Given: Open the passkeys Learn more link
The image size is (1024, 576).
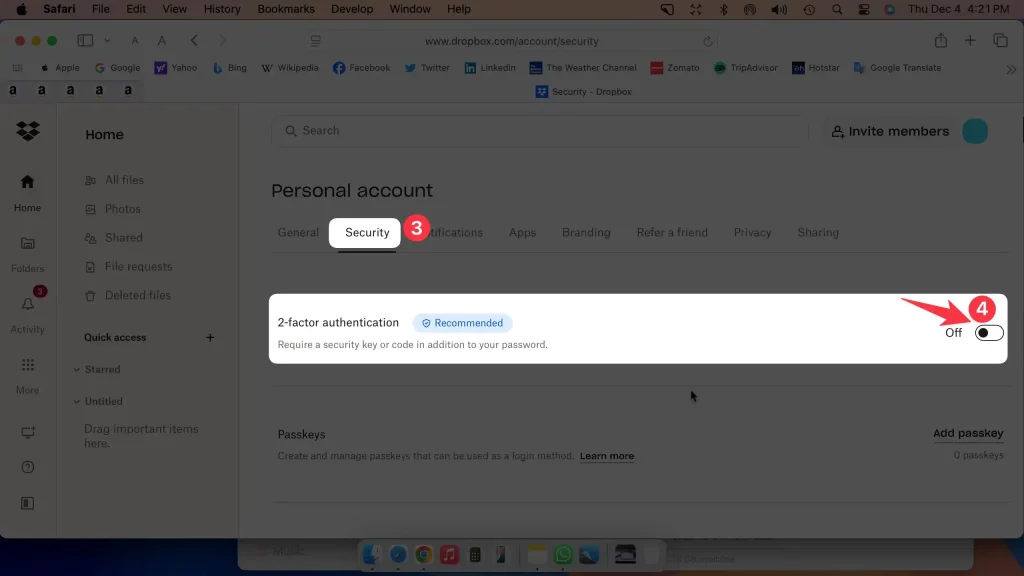Looking at the screenshot, I should pyautogui.click(x=607, y=456).
